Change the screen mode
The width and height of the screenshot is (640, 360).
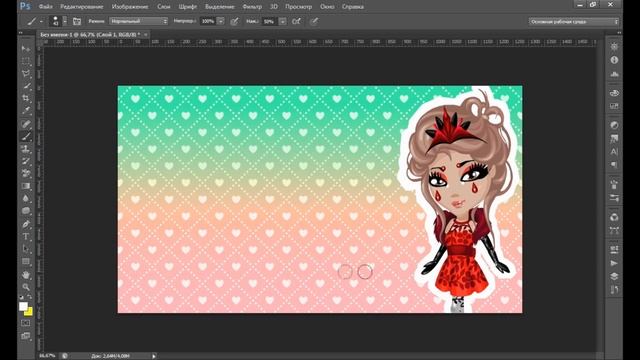pos(26,336)
